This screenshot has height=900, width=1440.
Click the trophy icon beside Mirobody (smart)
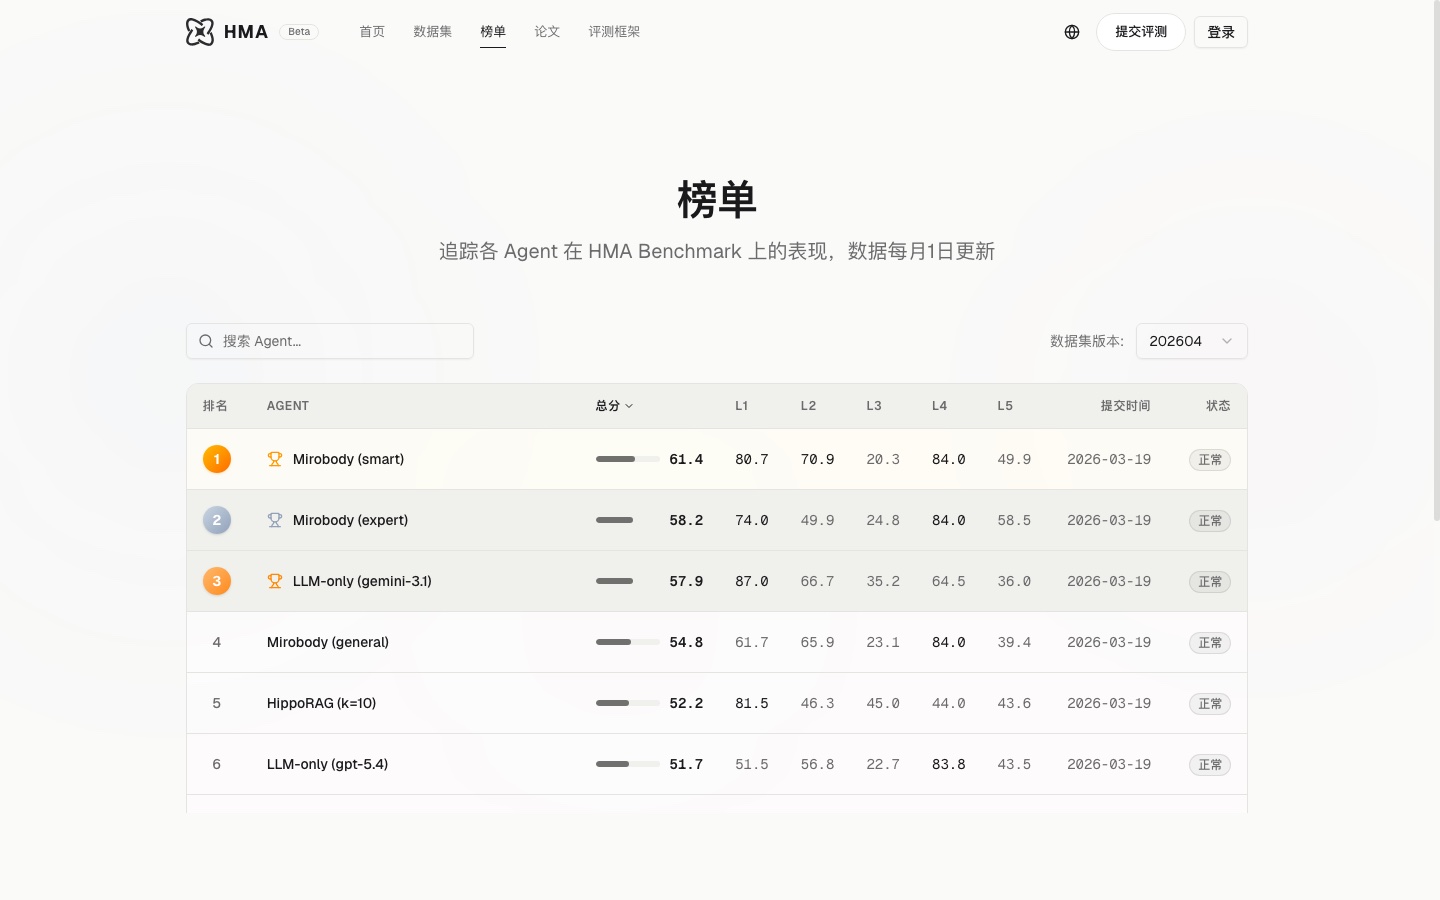(275, 459)
